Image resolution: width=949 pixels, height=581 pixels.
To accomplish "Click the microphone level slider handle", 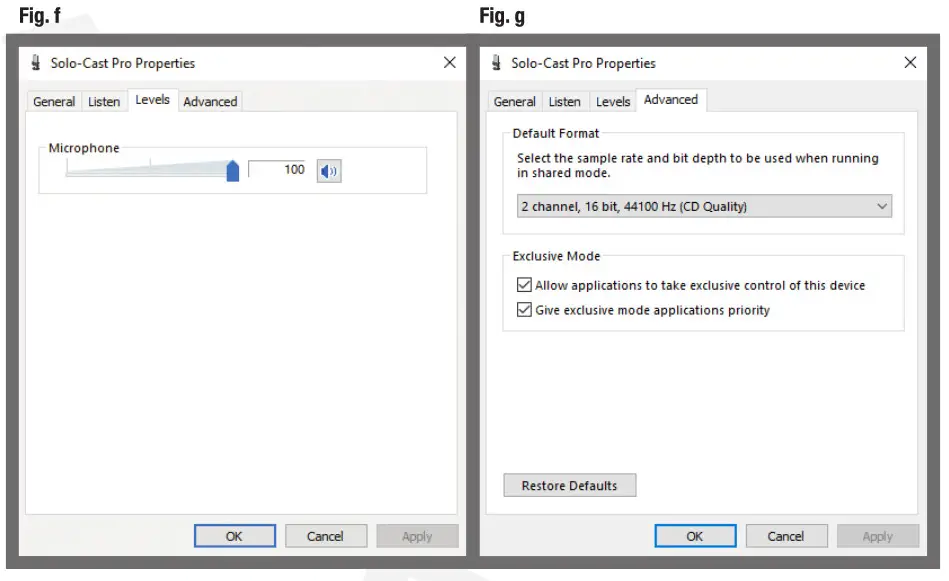I will [233, 171].
